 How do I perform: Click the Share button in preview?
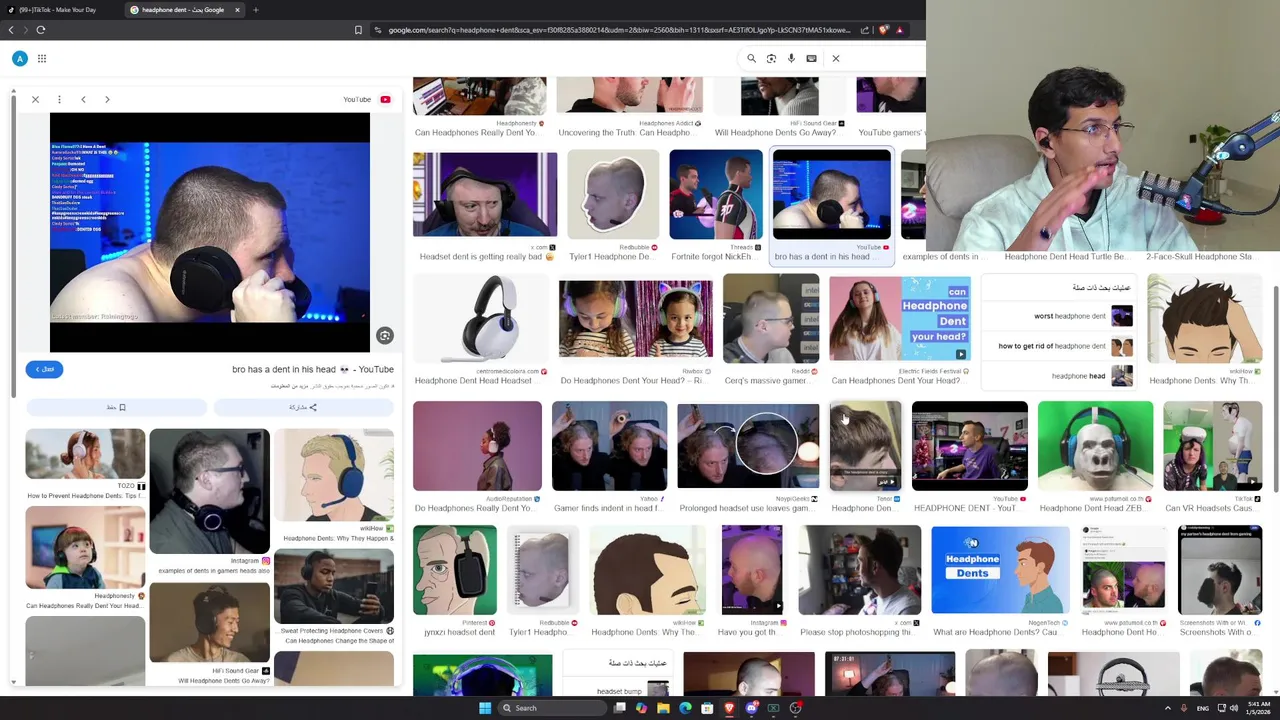pyautogui.click(x=303, y=407)
